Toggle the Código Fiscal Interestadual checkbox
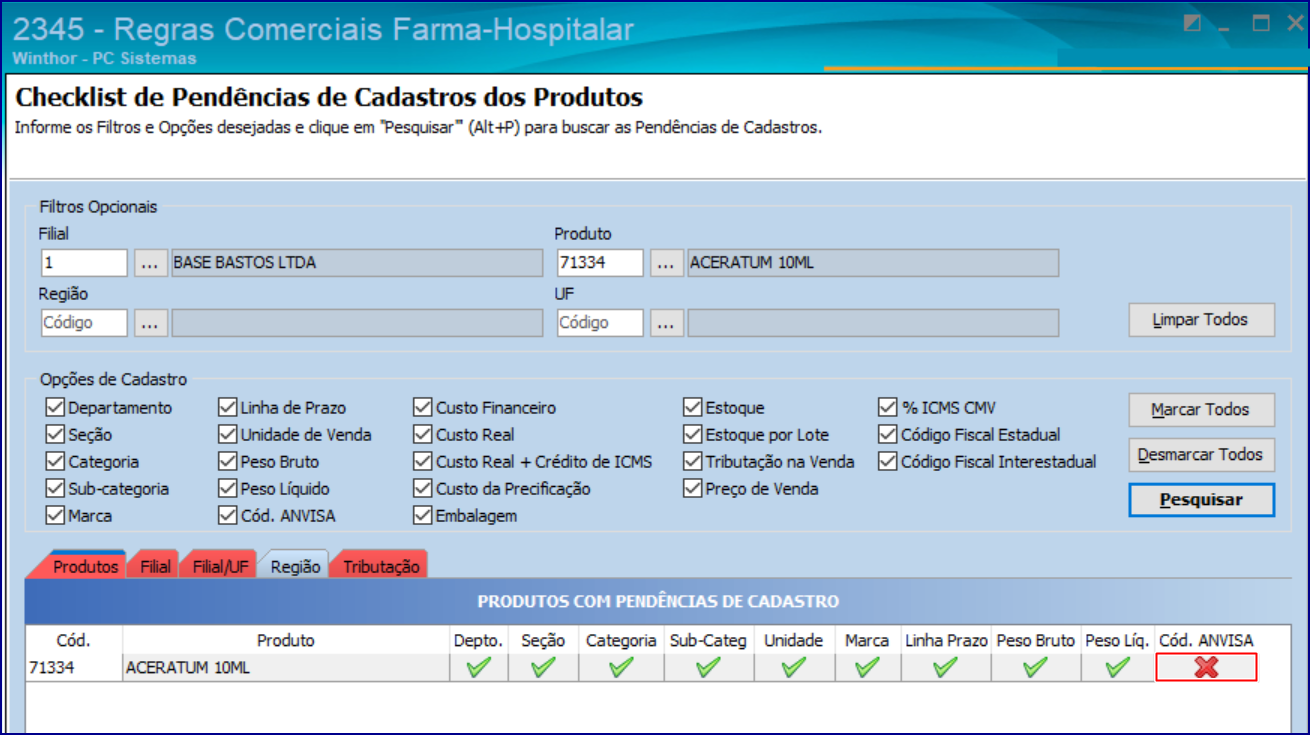 [x=887, y=462]
